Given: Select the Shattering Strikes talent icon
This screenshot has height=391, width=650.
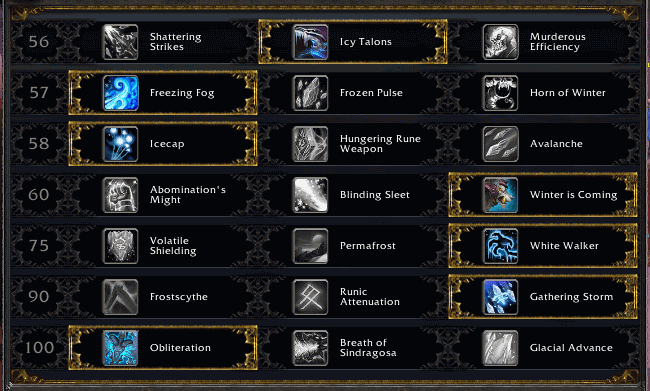Looking at the screenshot, I should click(x=120, y=42).
